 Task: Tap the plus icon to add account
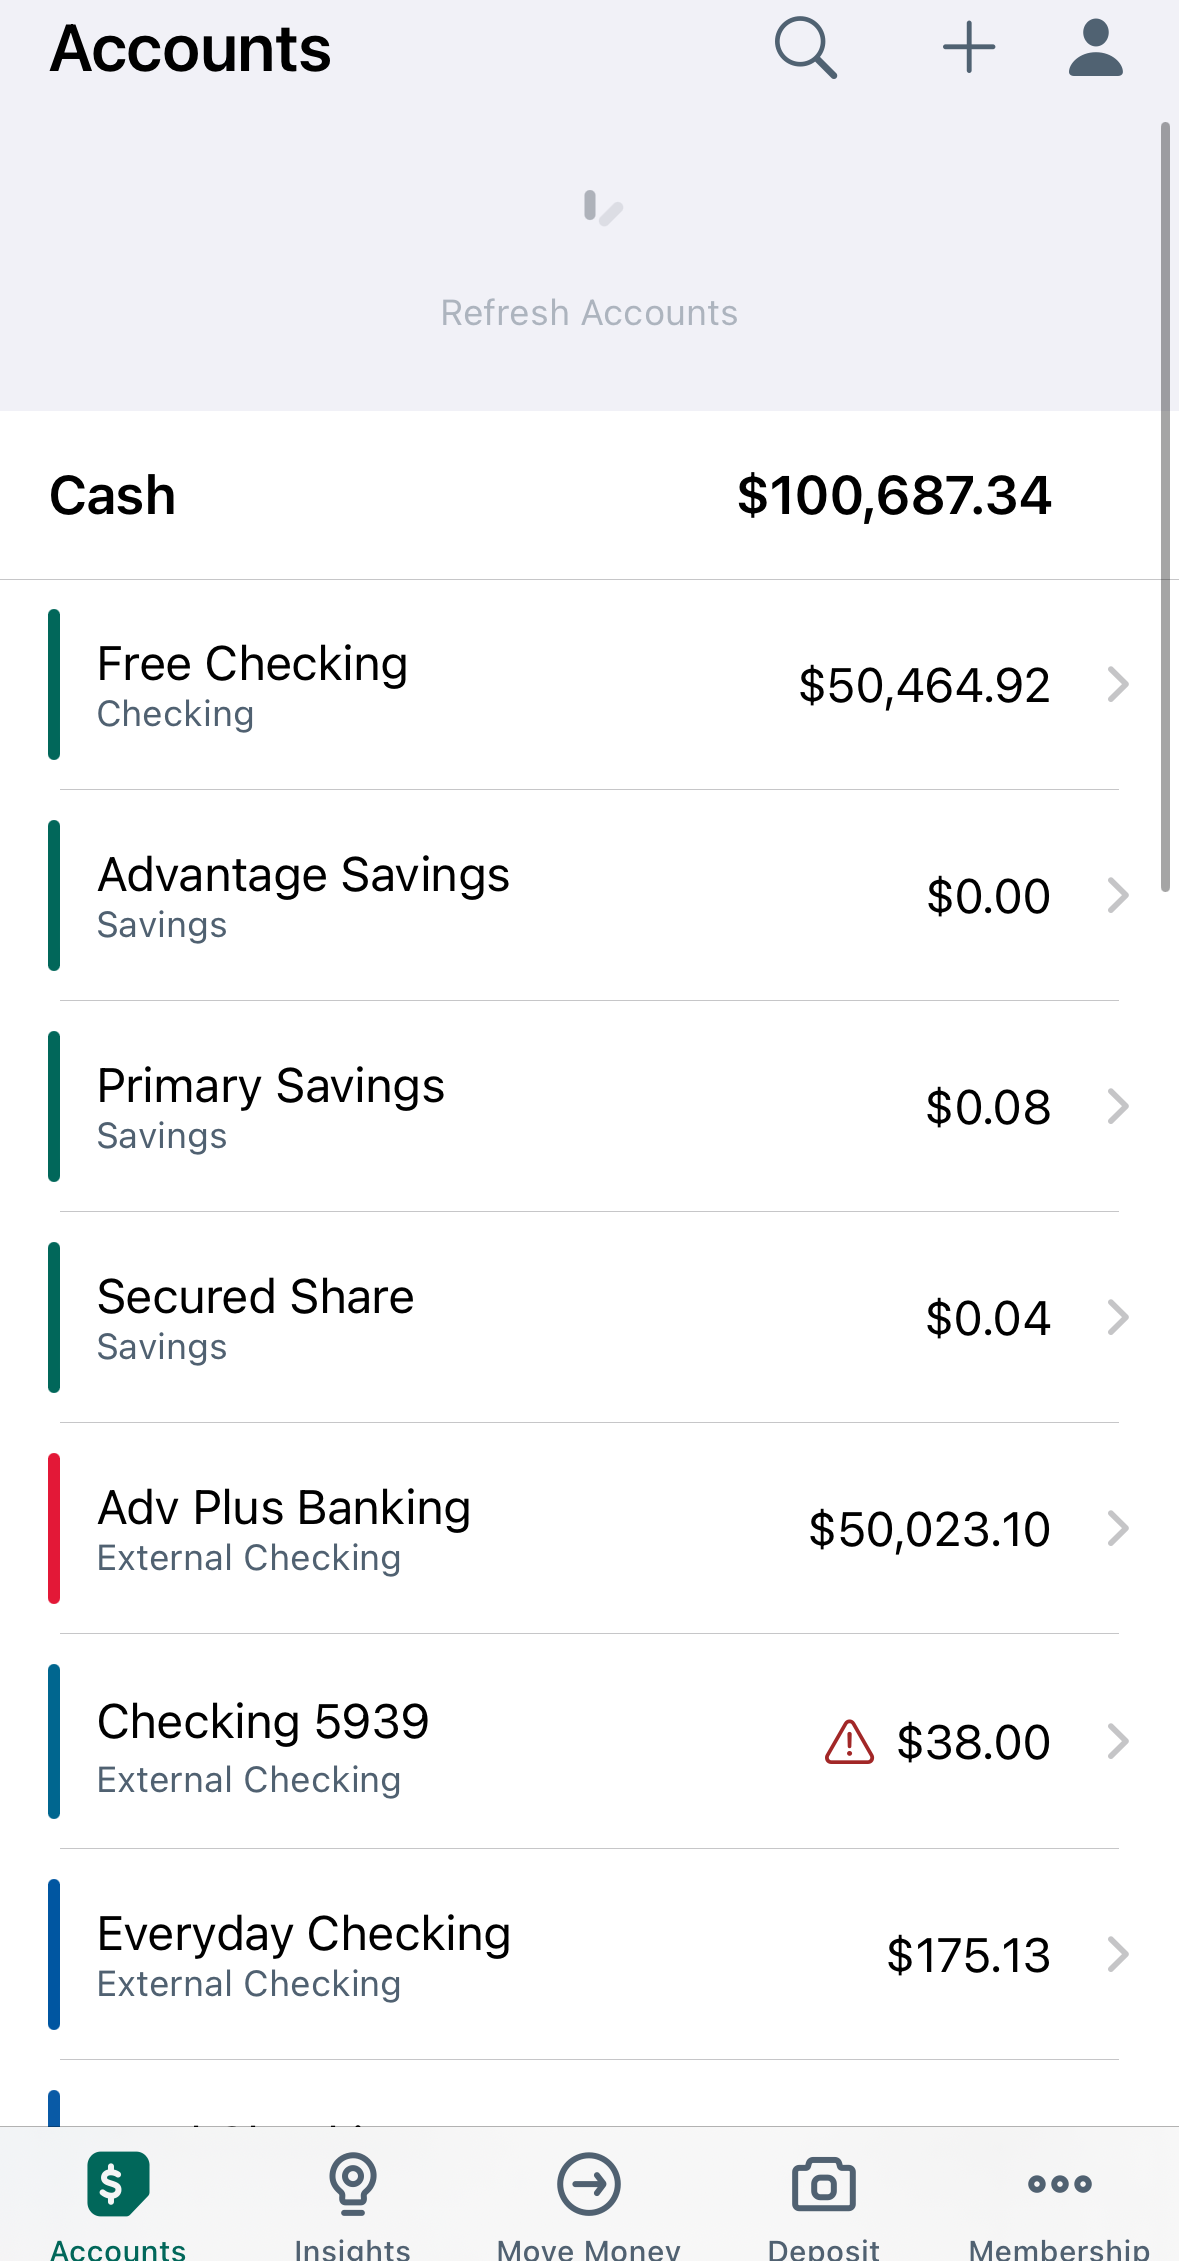tap(969, 47)
